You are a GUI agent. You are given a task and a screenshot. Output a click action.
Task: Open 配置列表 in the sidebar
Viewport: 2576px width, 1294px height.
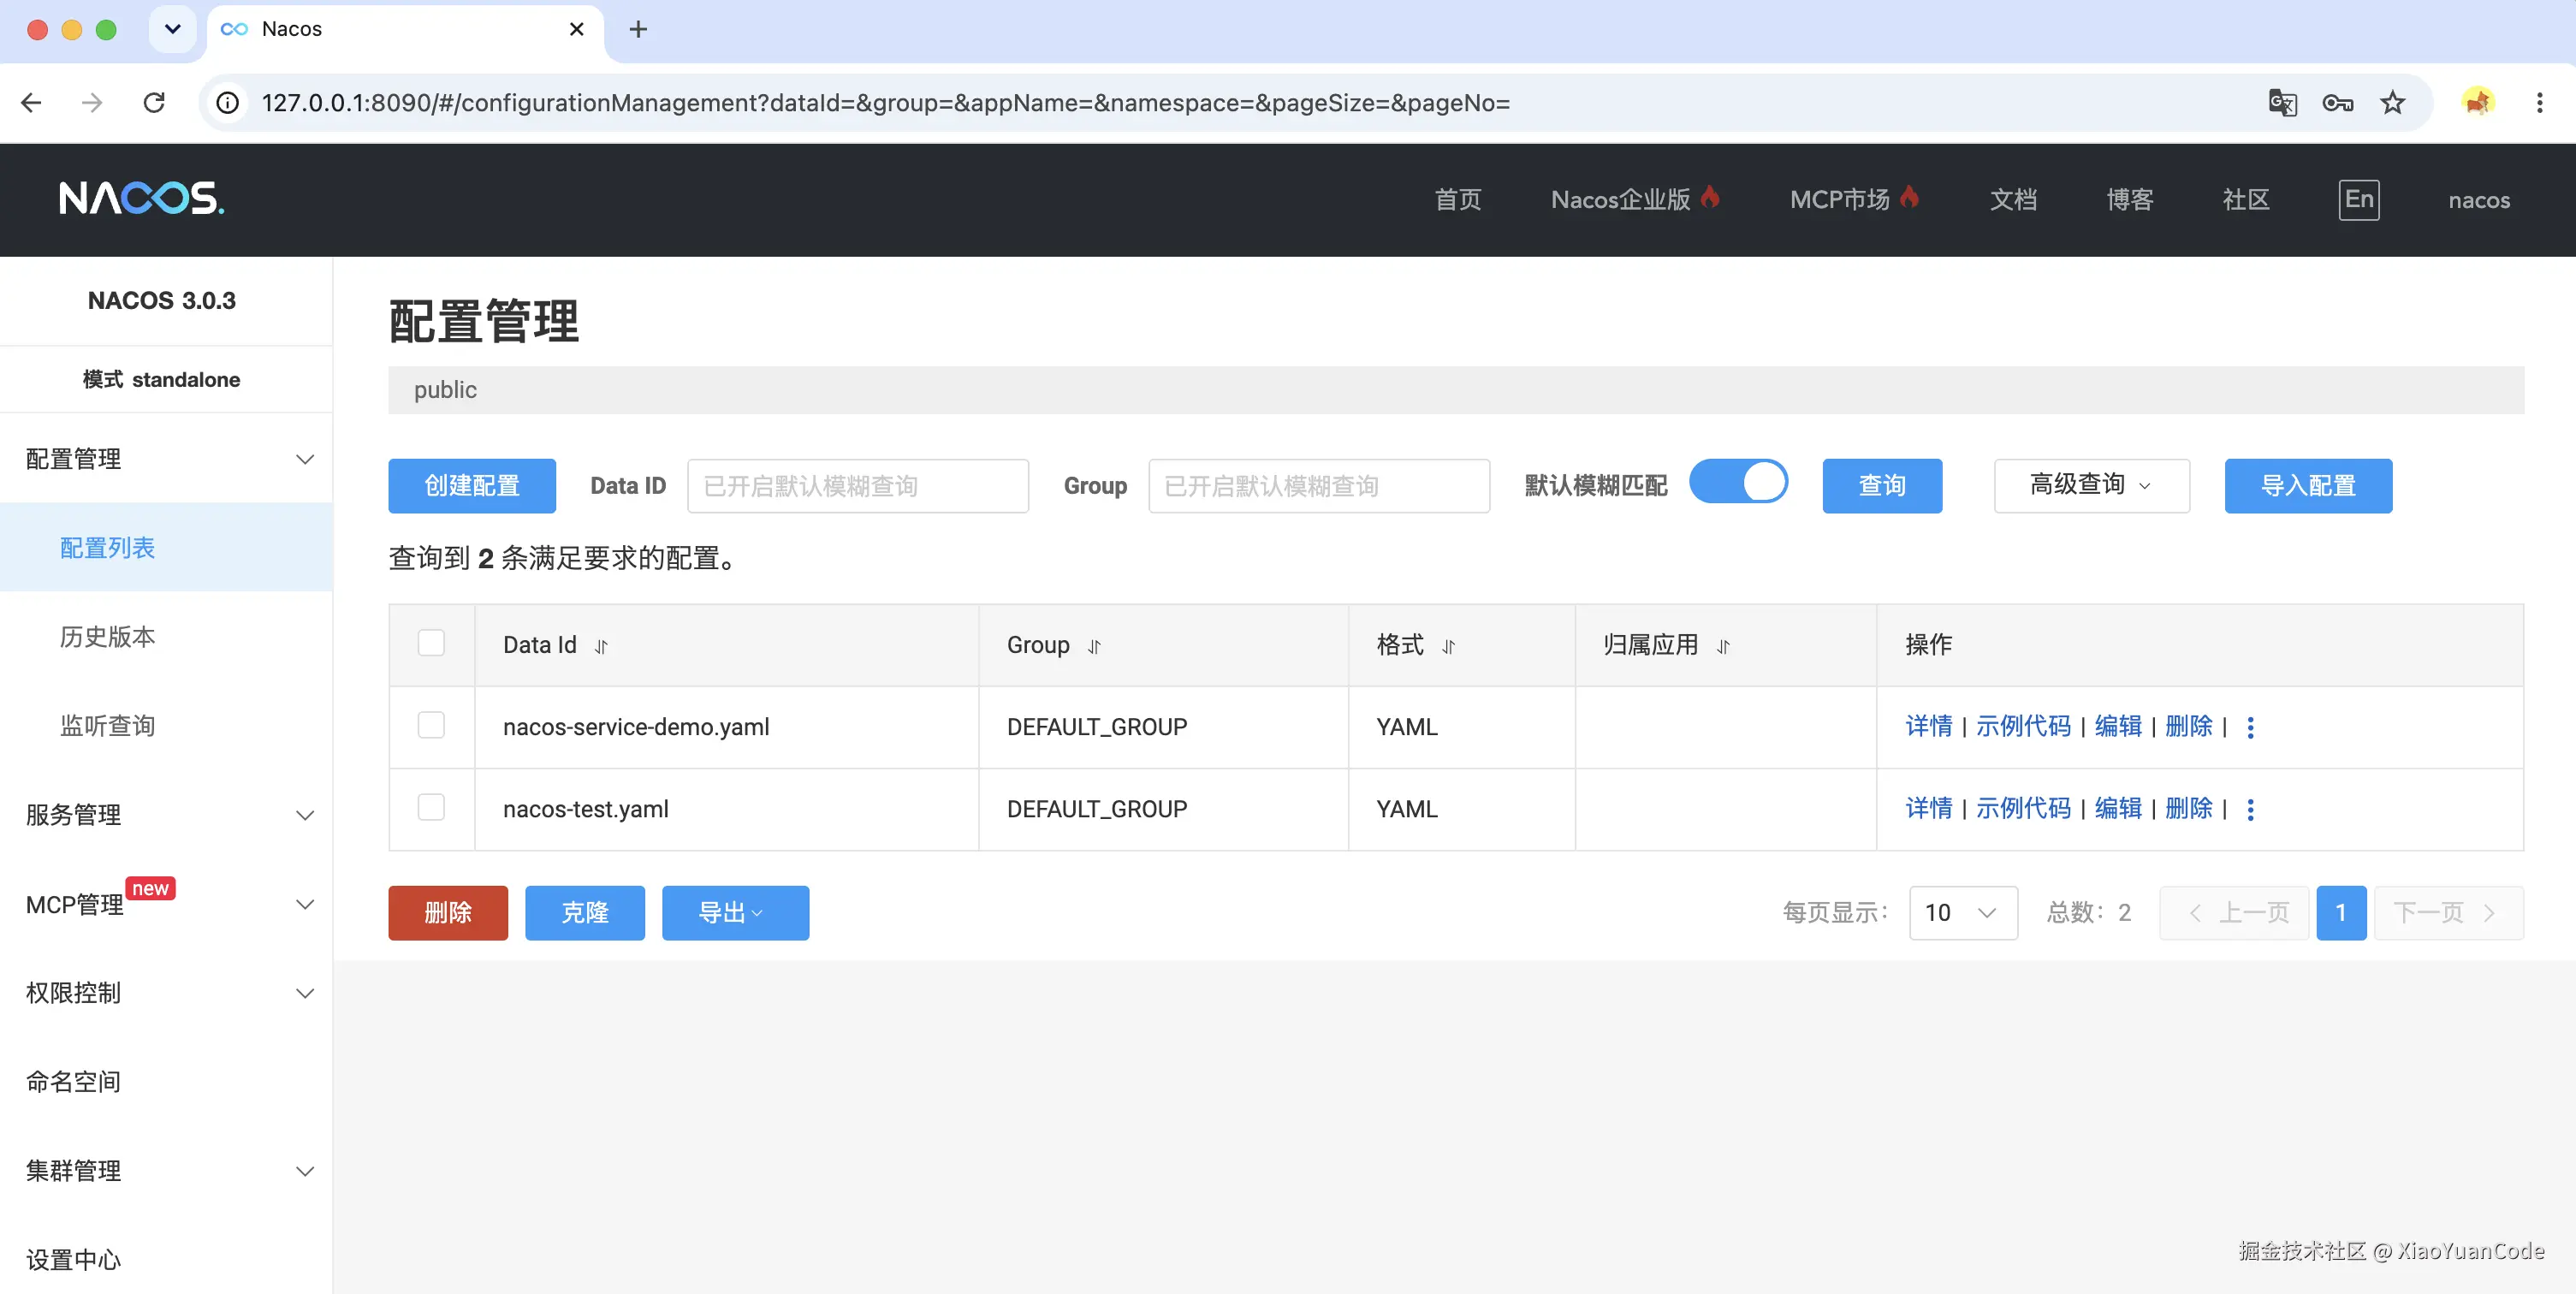tap(166, 548)
